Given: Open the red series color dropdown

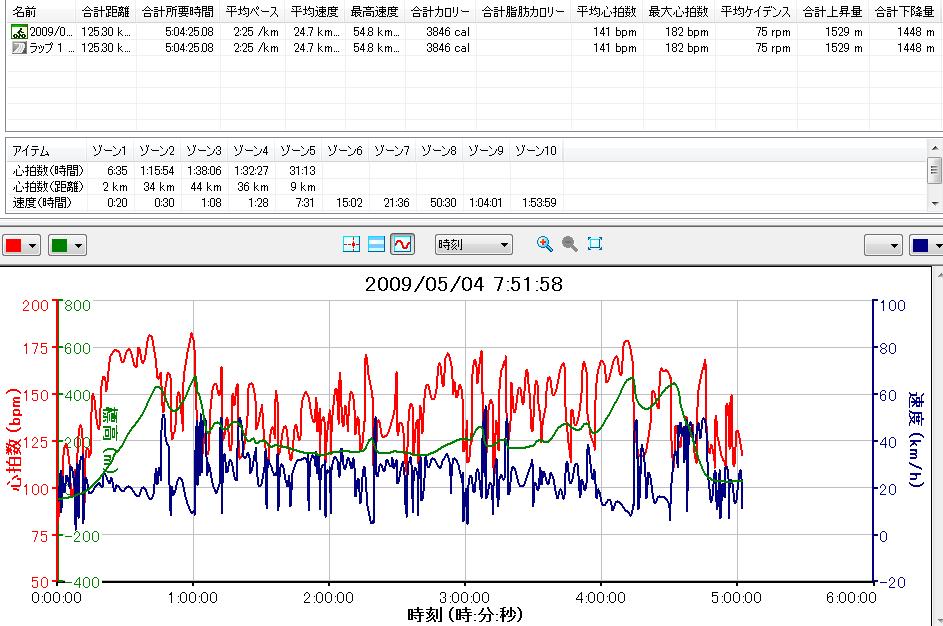Looking at the screenshot, I should point(21,245).
